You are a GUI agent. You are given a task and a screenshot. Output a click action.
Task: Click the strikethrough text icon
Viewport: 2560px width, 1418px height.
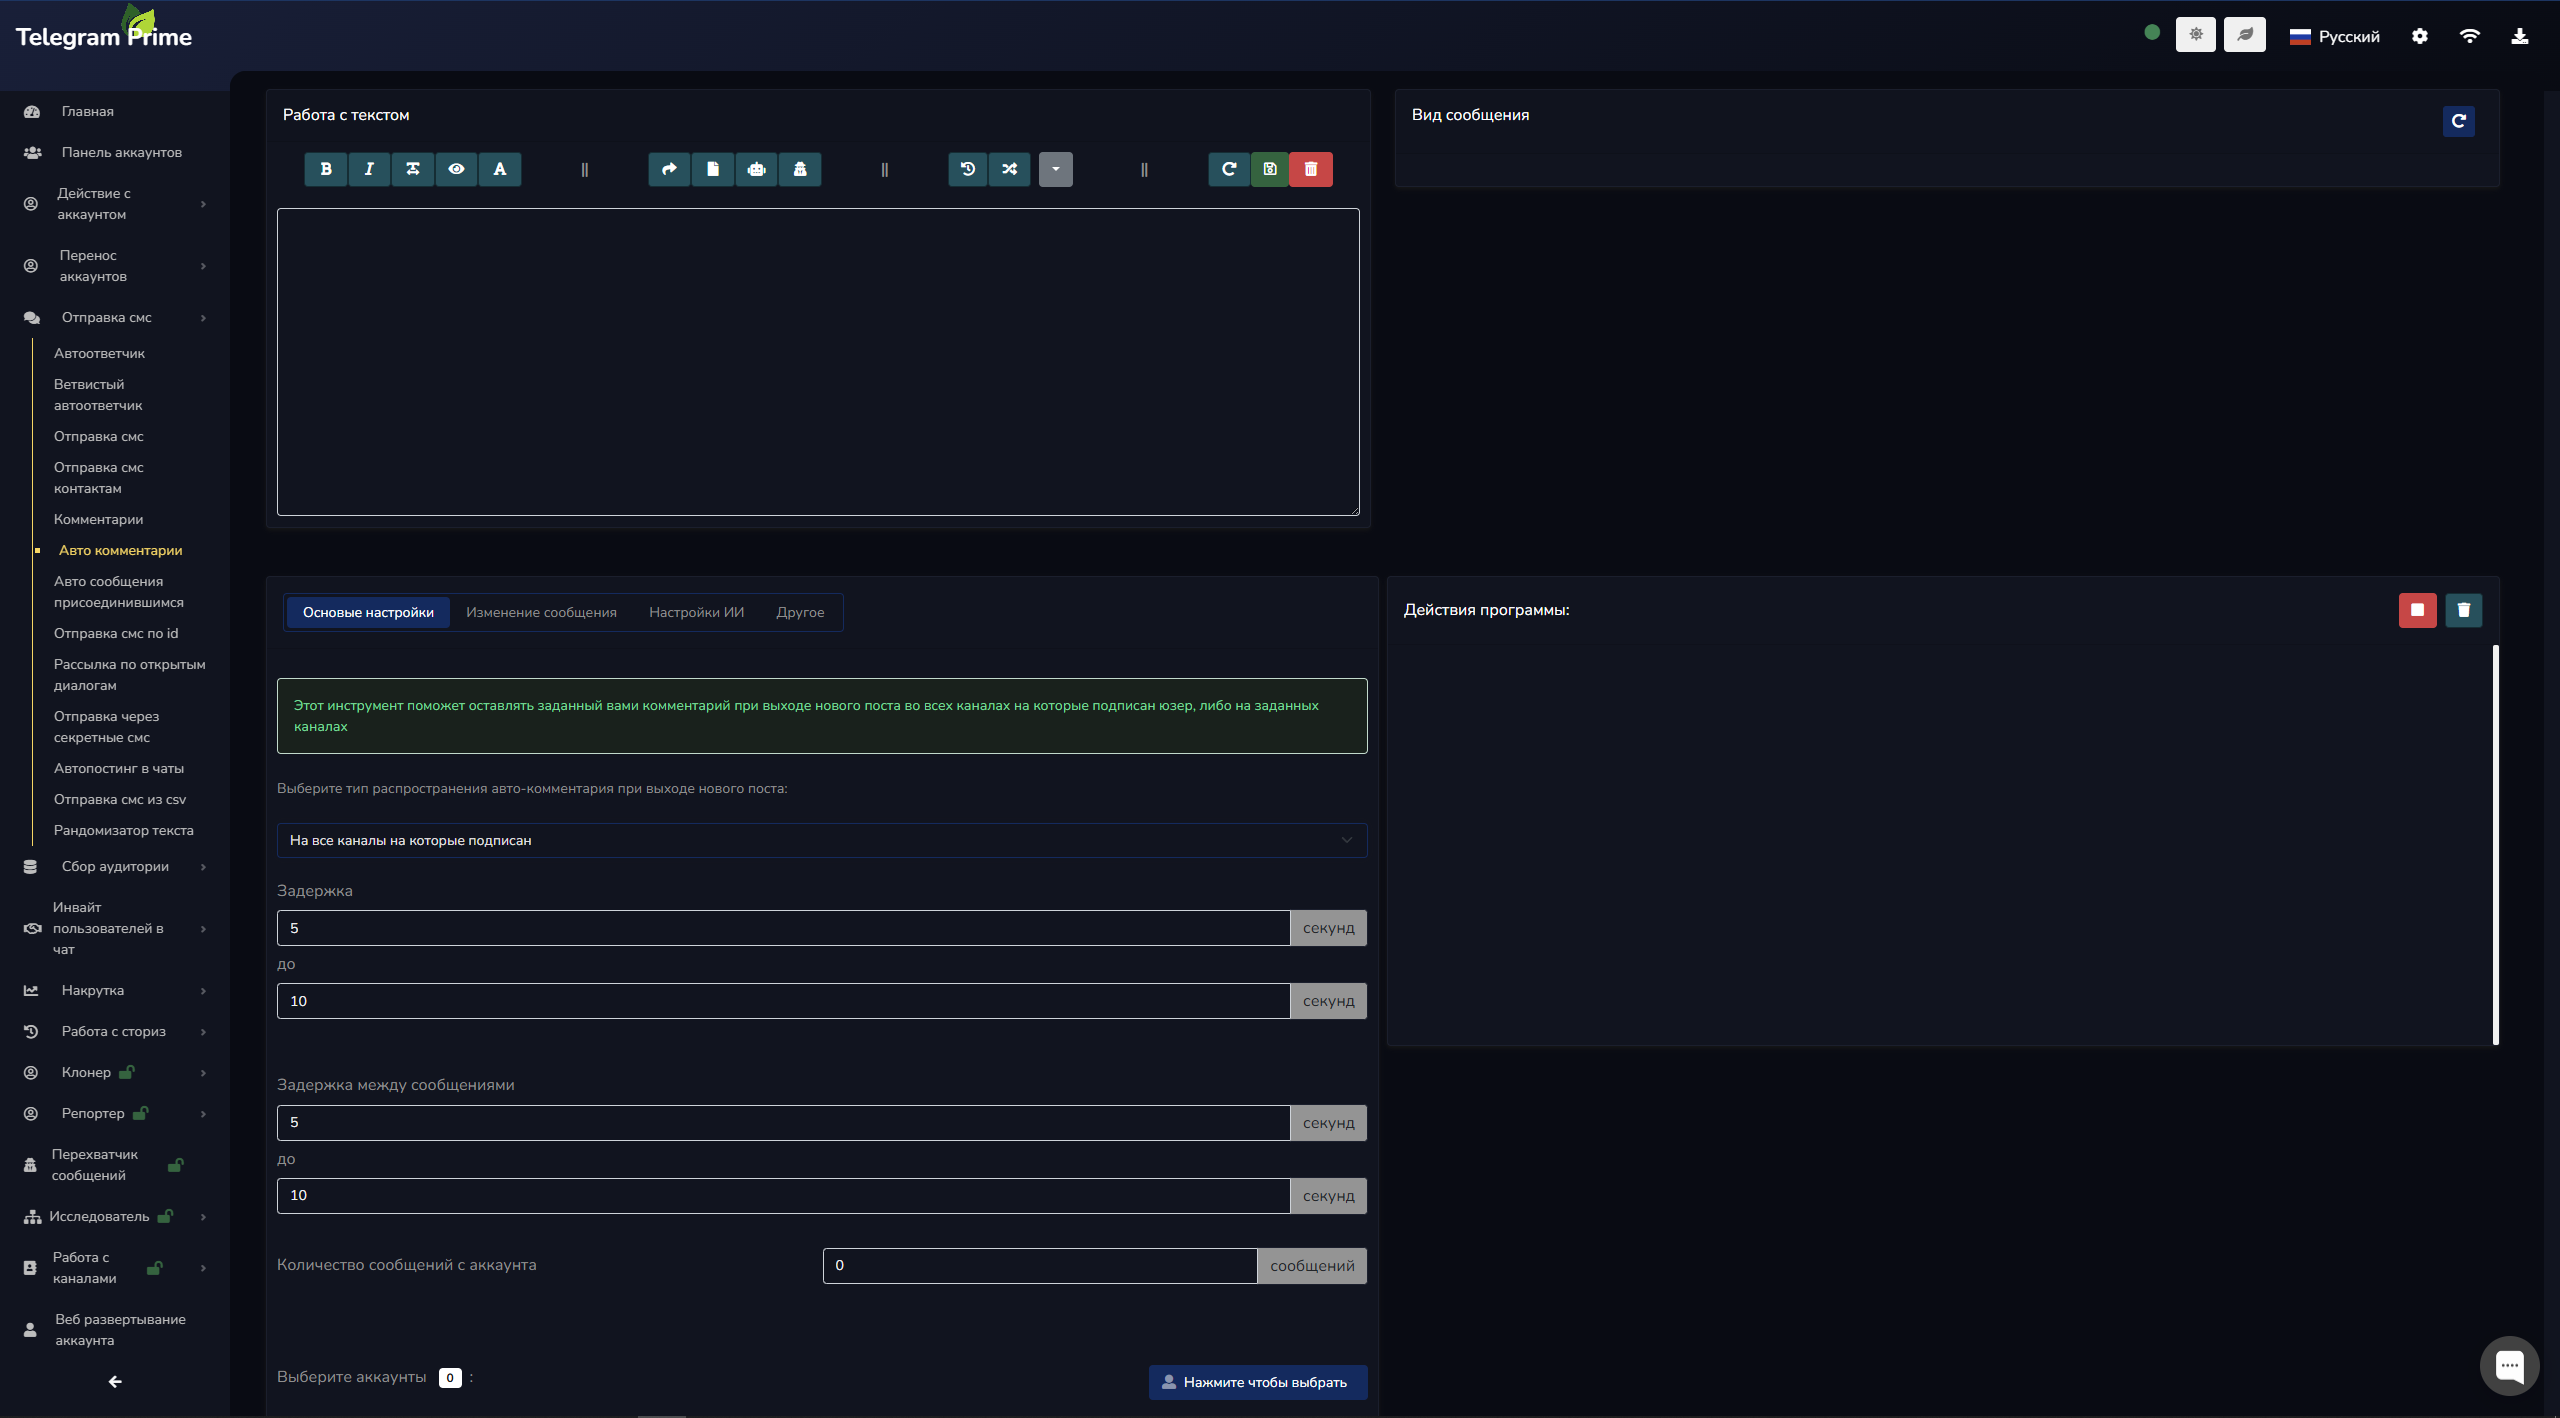(x=412, y=169)
